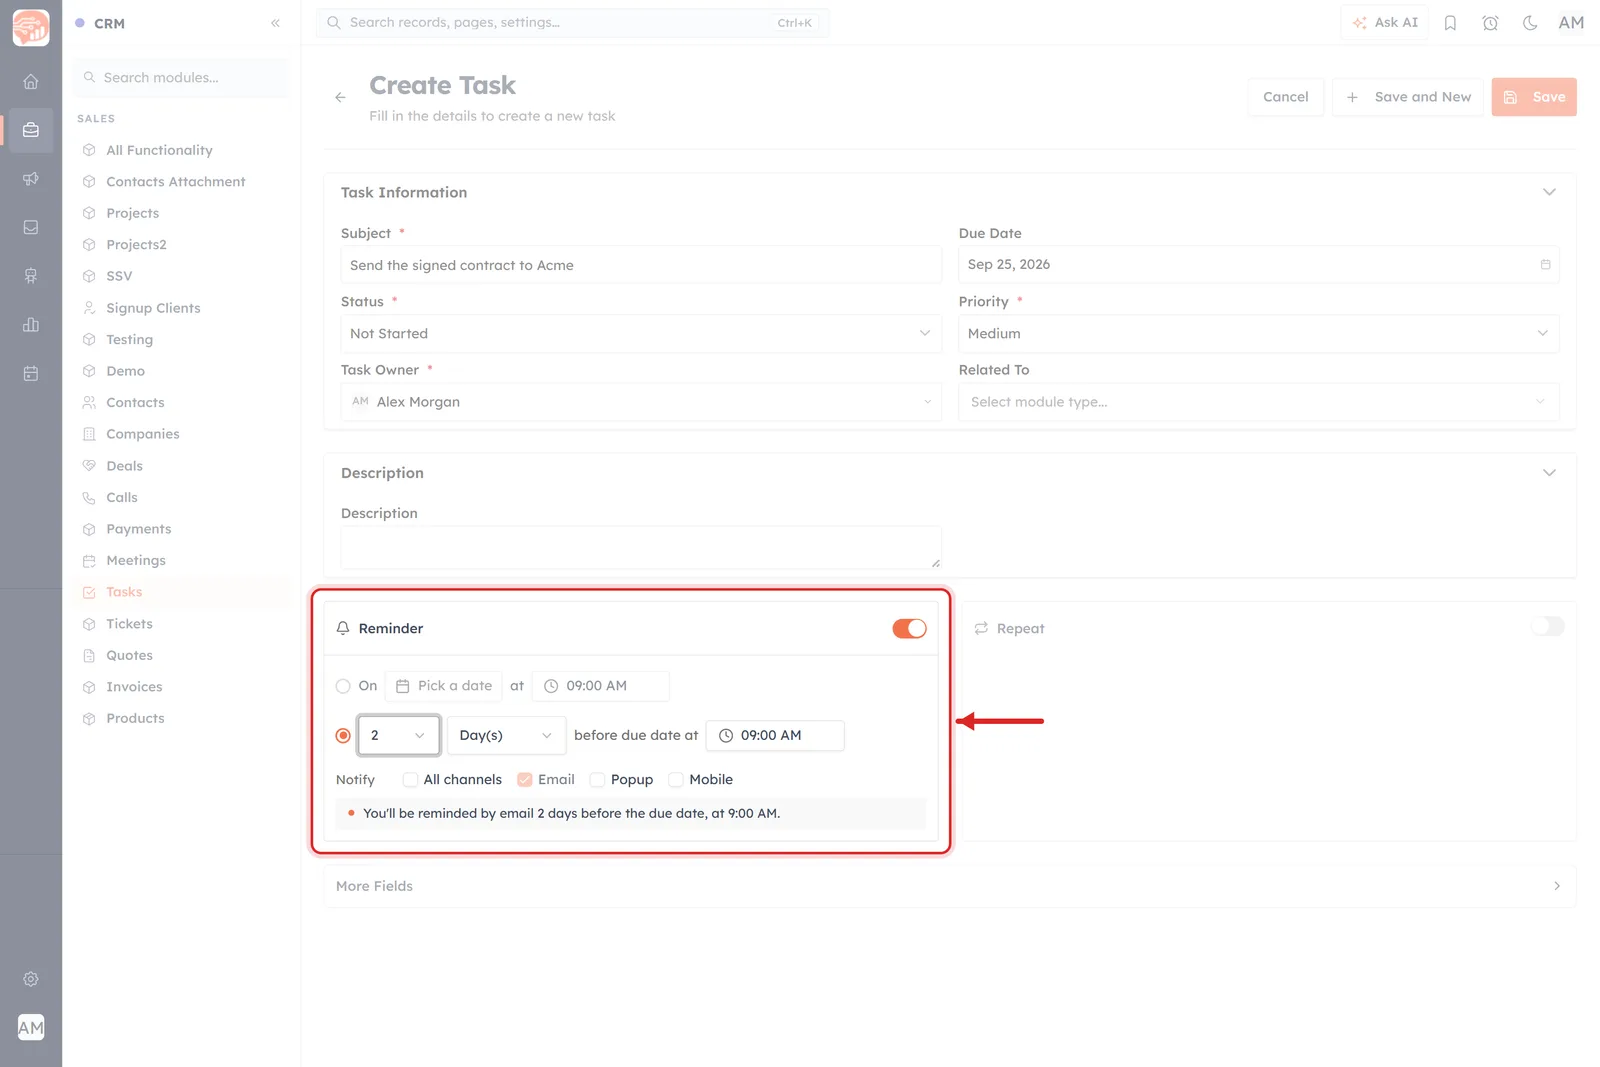Expand the More Fields section
This screenshot has height=1067, width=1600.
click(x=949, y=886)
